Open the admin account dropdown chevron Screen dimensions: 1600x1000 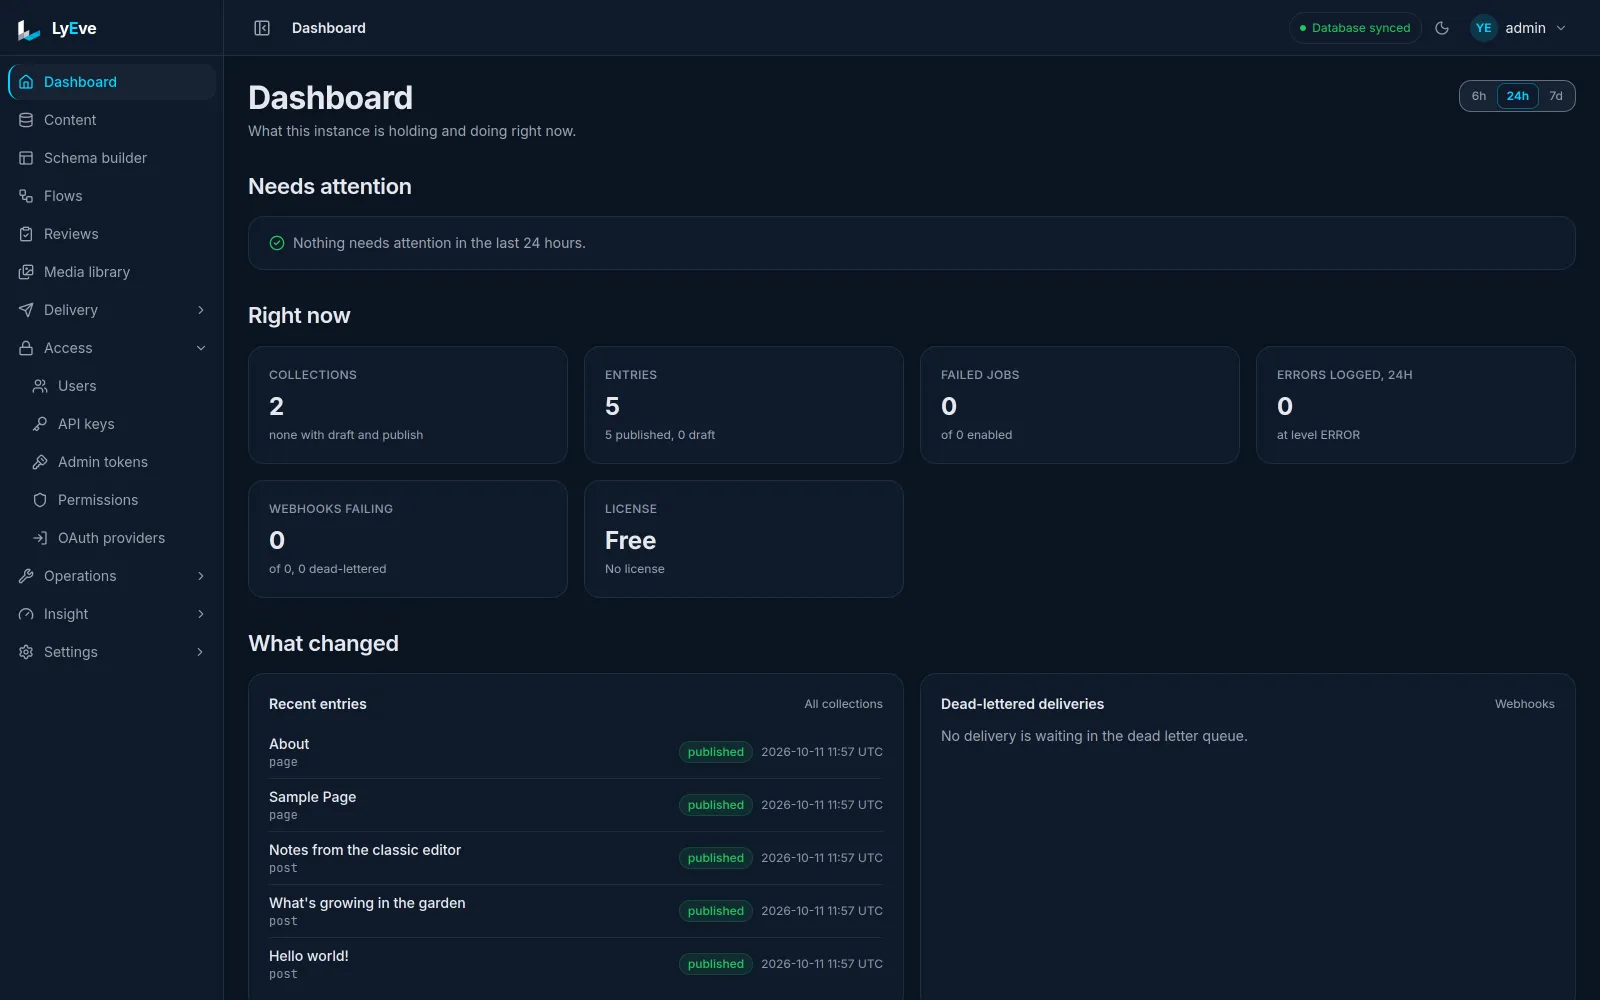point(1561,28)
